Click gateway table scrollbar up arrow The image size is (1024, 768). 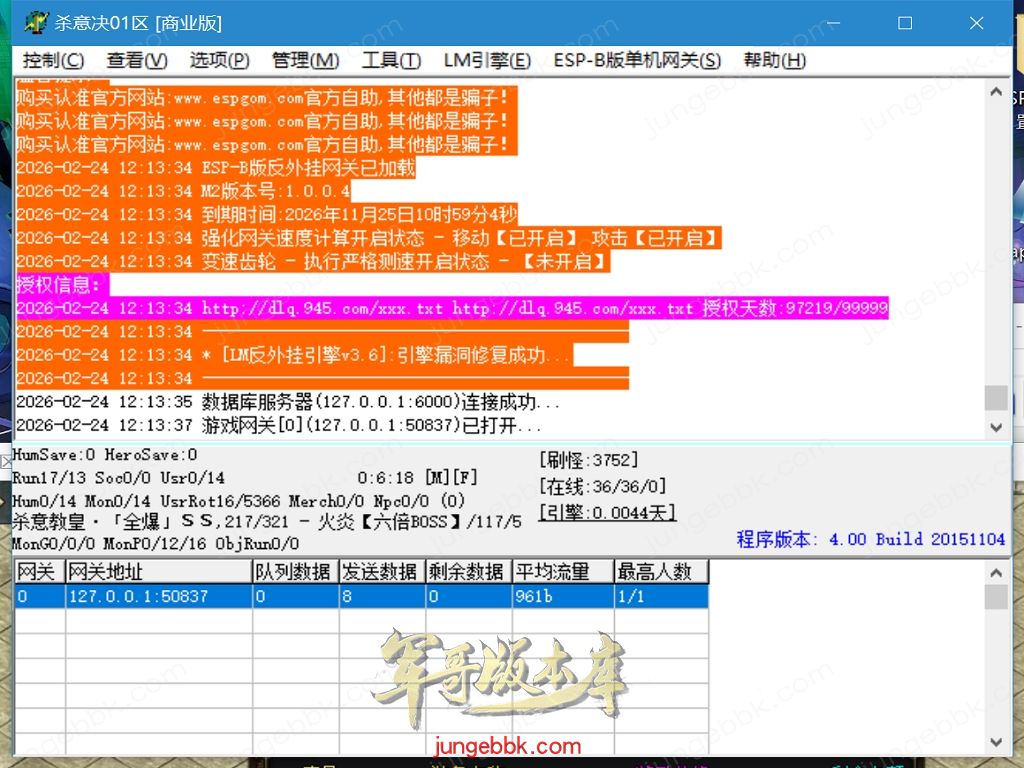[995, 573]
